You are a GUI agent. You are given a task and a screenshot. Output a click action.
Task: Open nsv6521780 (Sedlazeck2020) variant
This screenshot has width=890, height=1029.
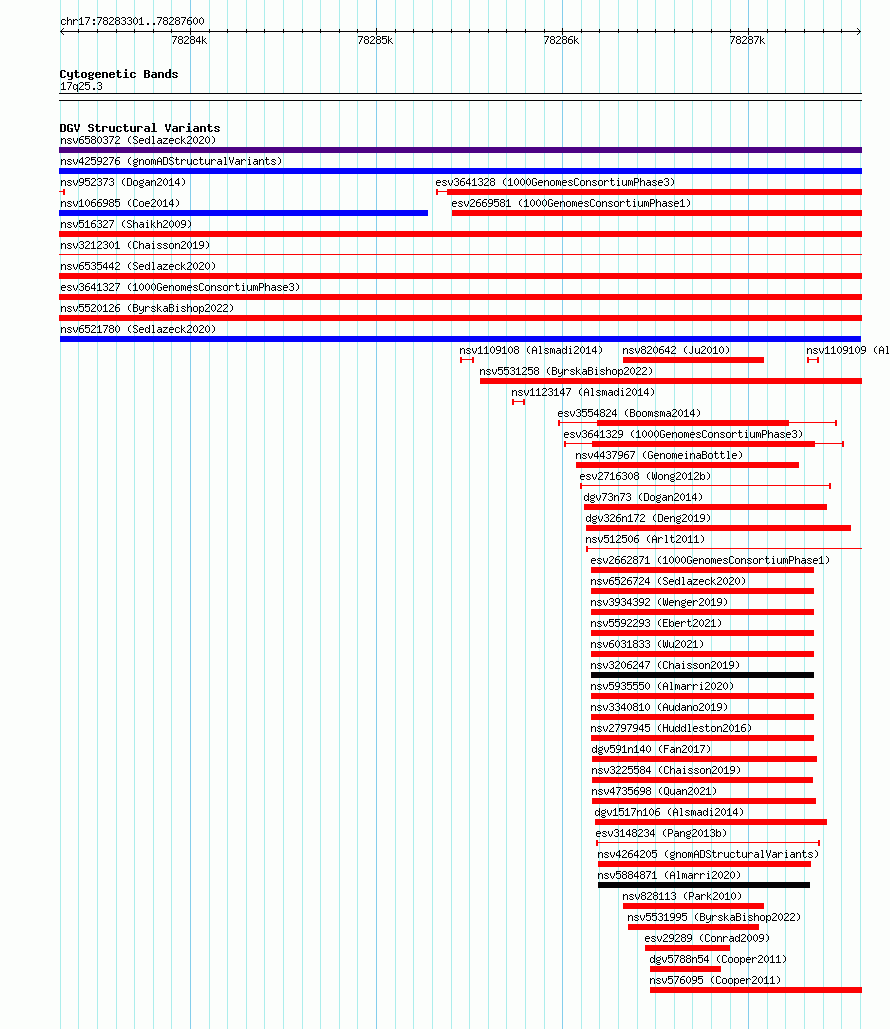click(x=138, y=329)
